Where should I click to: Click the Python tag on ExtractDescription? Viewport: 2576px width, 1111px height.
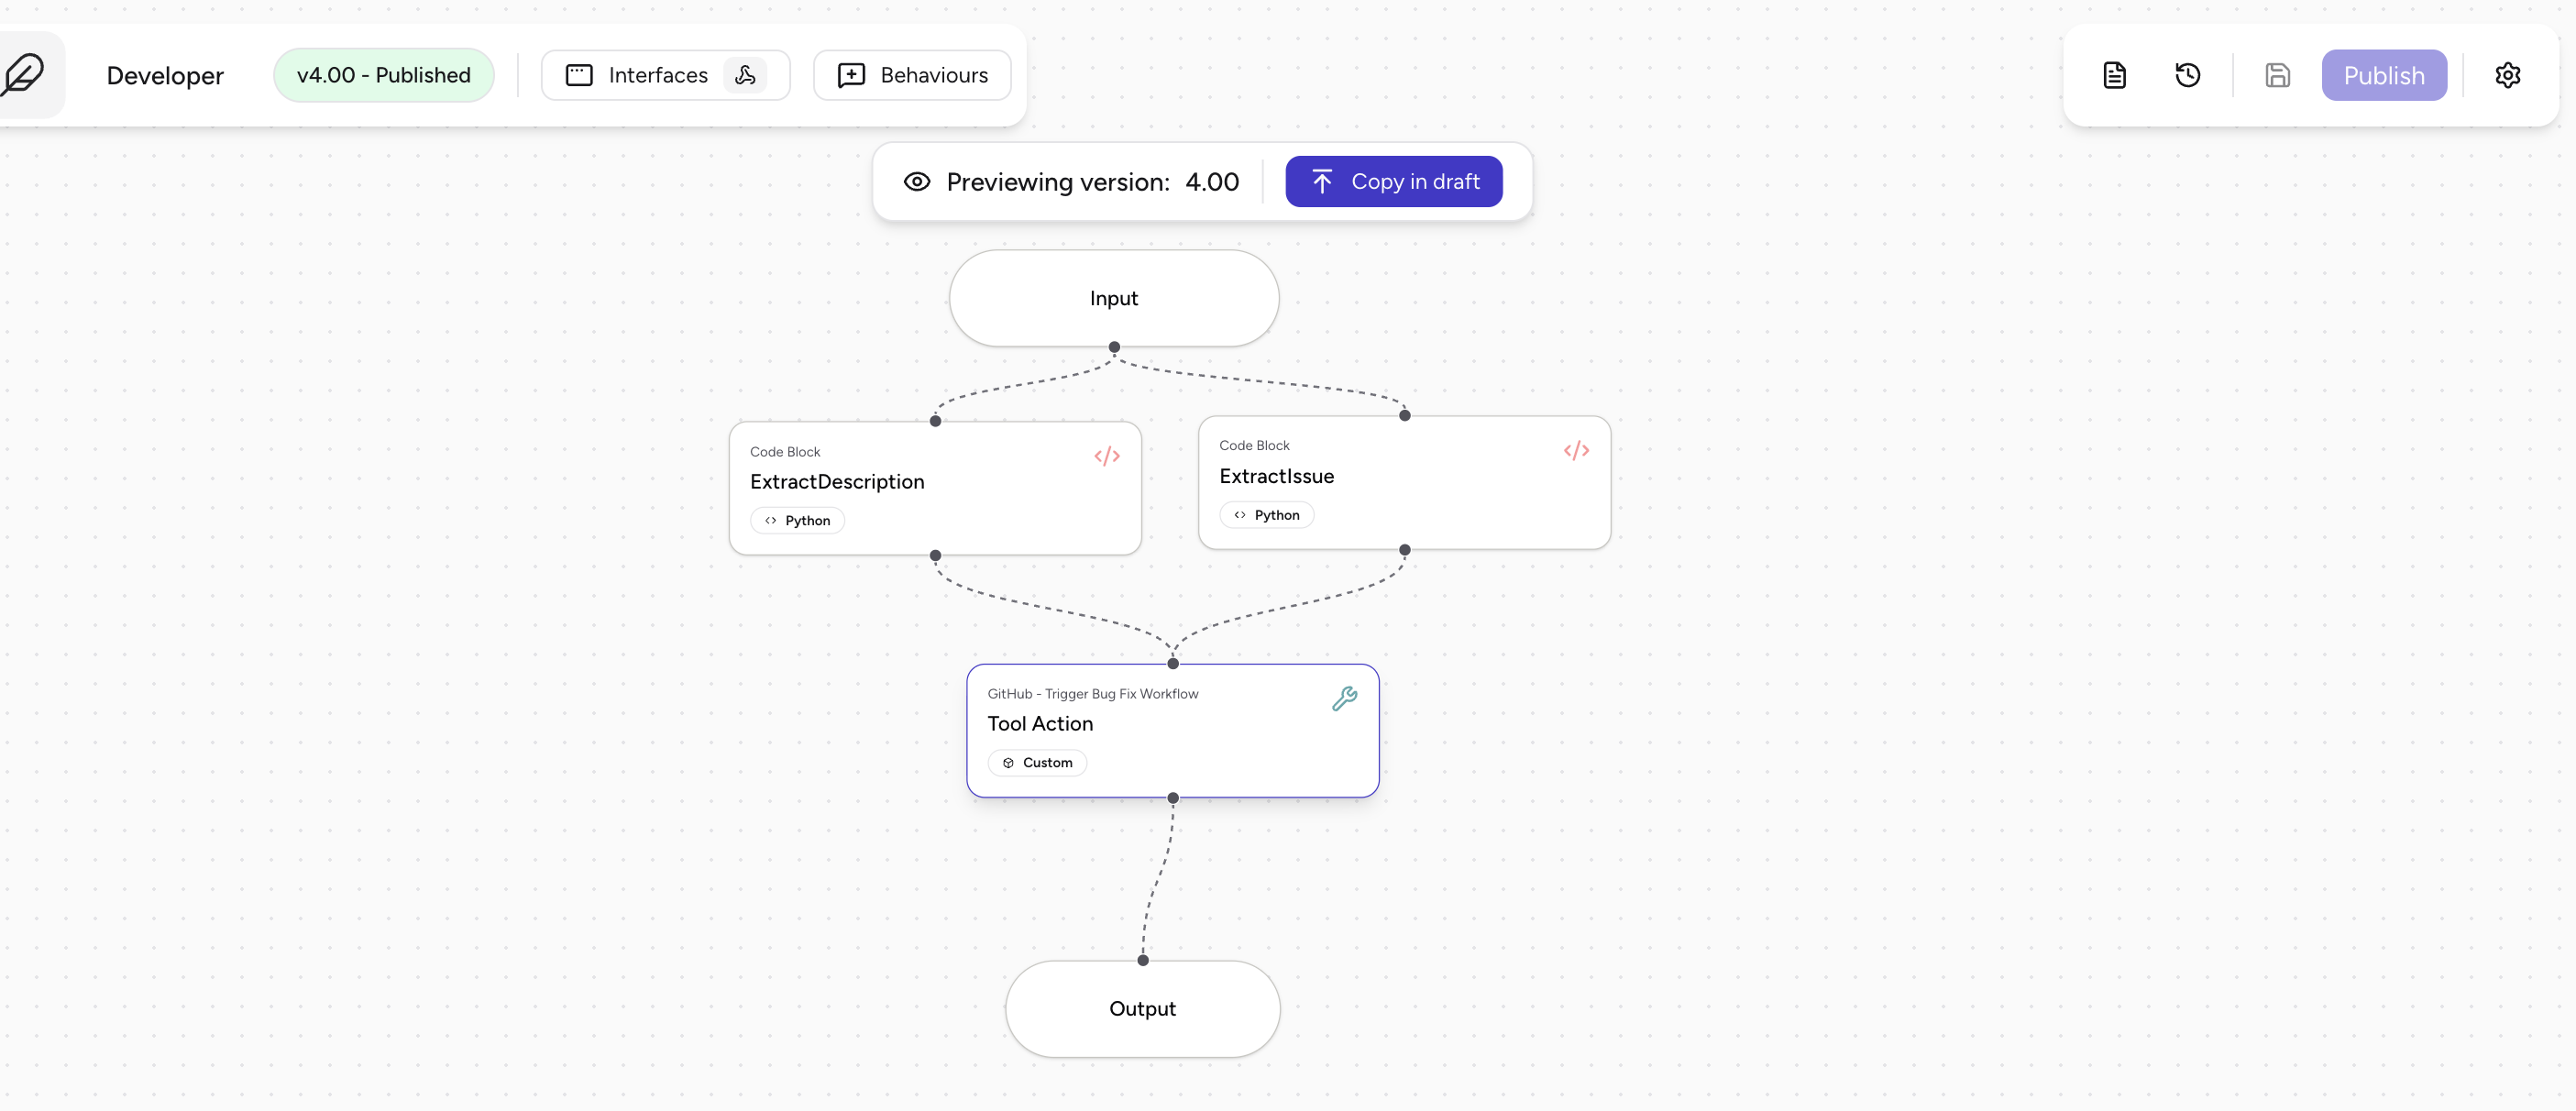coord(797,520)
